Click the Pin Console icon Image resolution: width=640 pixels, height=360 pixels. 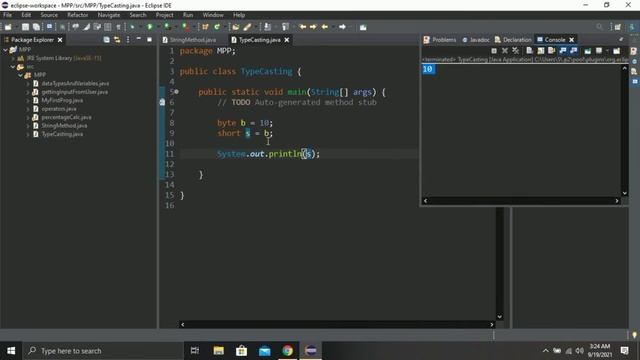pyautogui.click(x=588, y=51)
